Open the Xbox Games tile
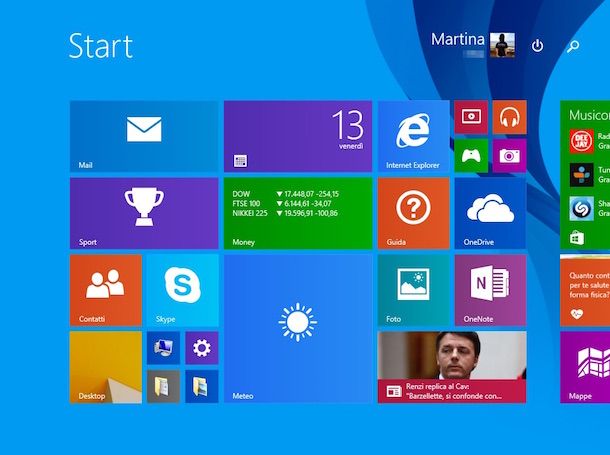The height and width of the screenshot is (455, 610). [471, 156]
